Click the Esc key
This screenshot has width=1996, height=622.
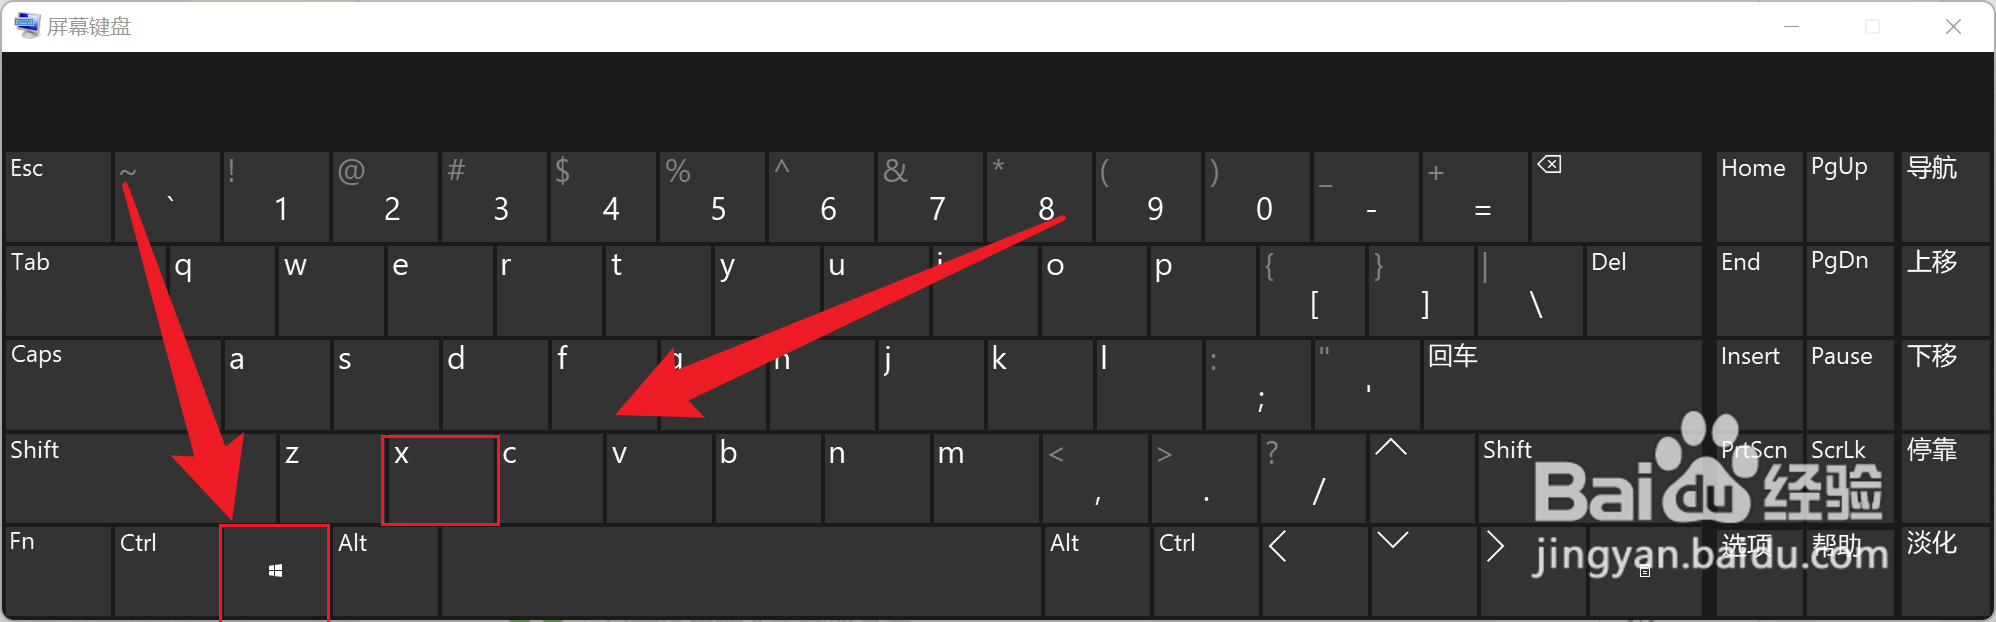point(58,197)
